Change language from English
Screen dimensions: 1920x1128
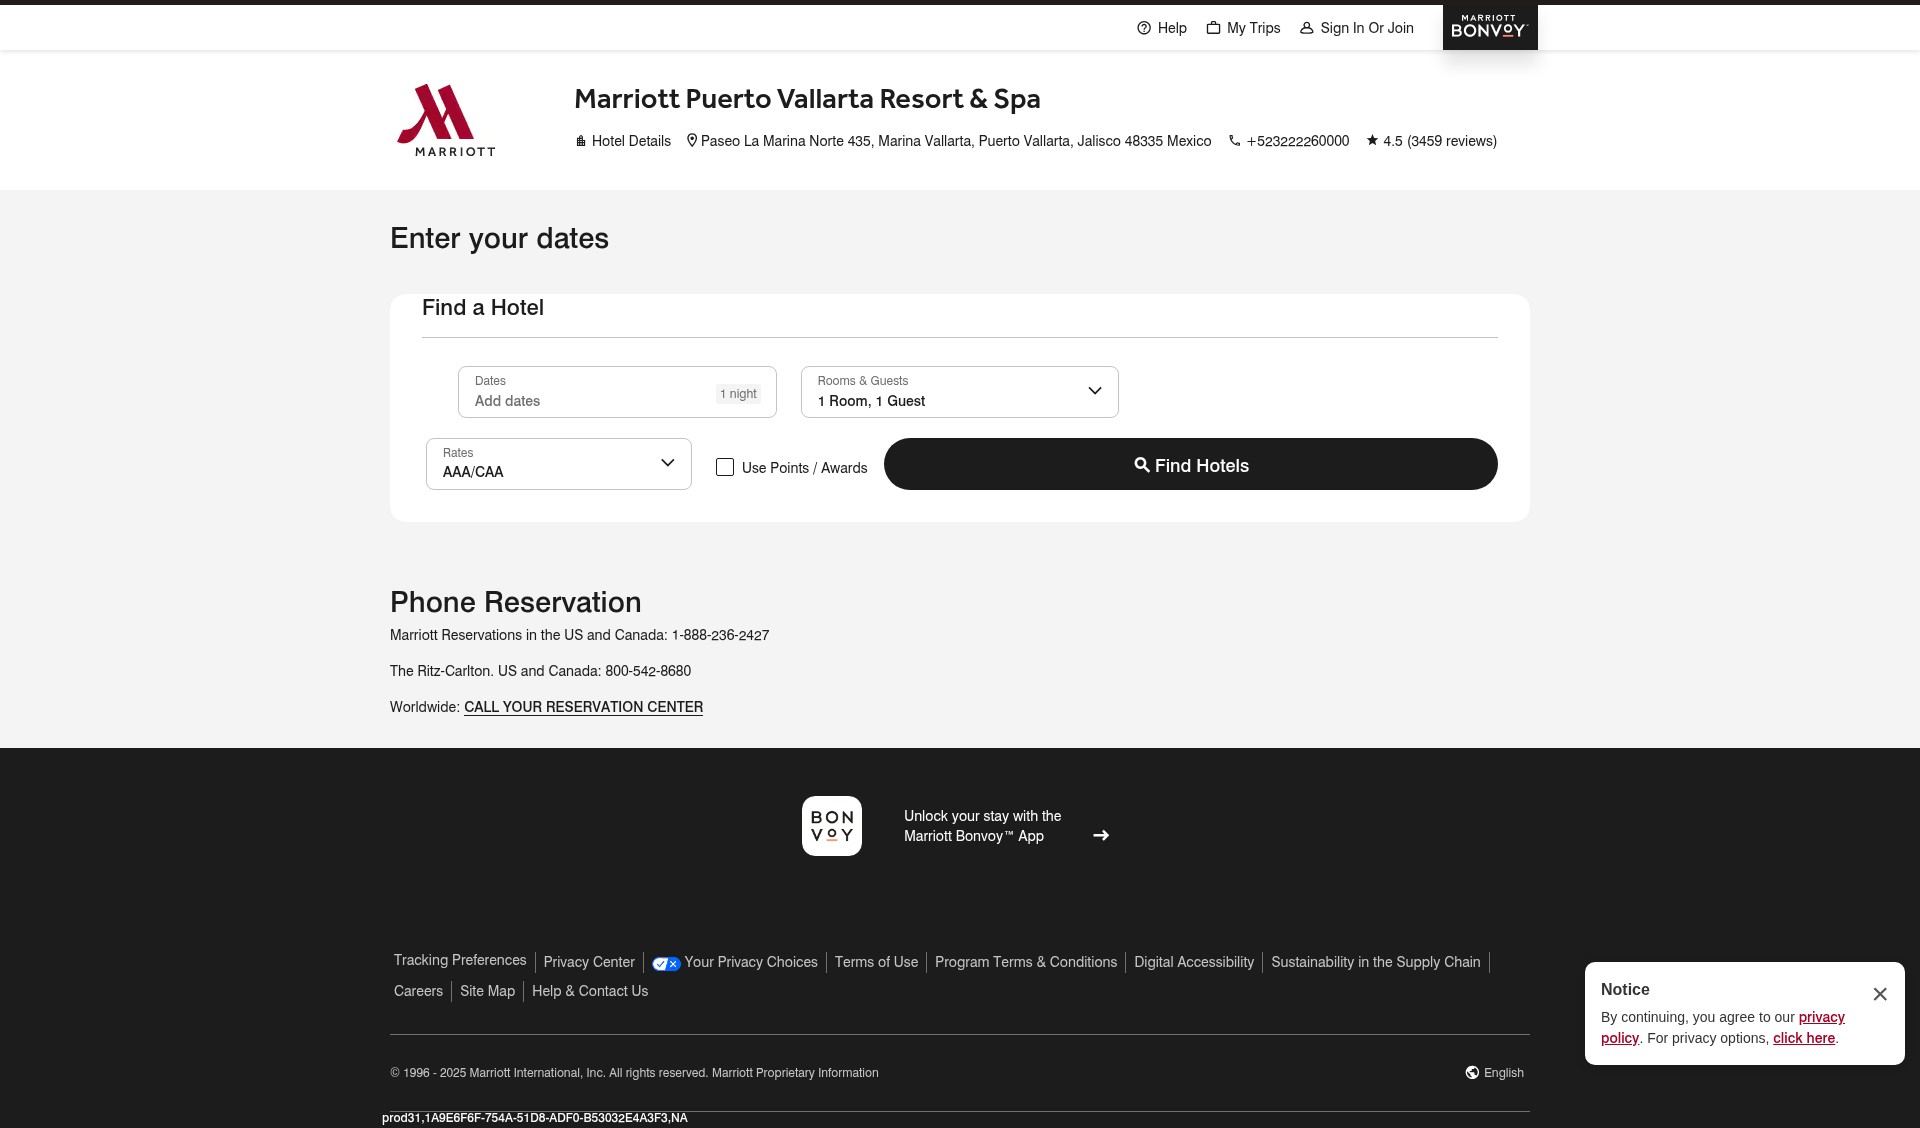1504,1073
